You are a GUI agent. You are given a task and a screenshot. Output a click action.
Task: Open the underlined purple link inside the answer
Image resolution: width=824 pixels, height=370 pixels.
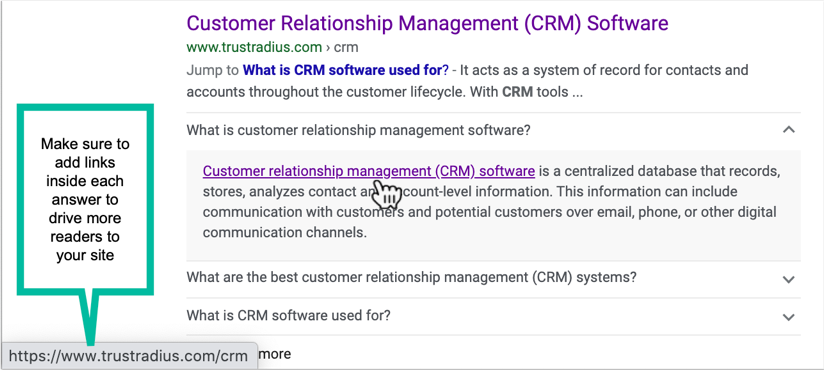(369, 171)
